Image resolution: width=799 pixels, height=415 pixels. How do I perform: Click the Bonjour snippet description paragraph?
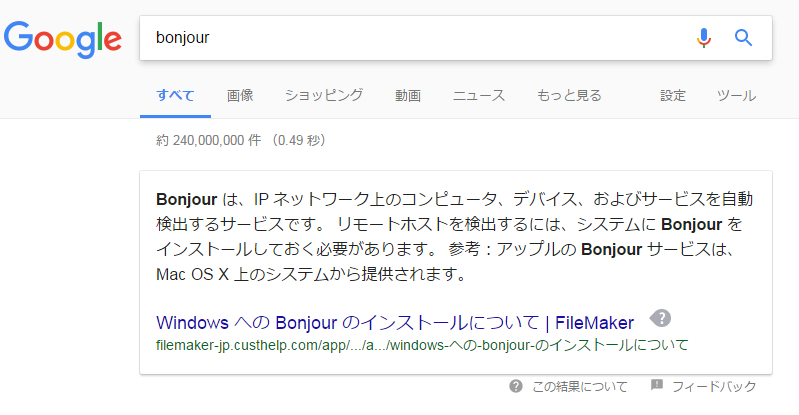[455, 237]
